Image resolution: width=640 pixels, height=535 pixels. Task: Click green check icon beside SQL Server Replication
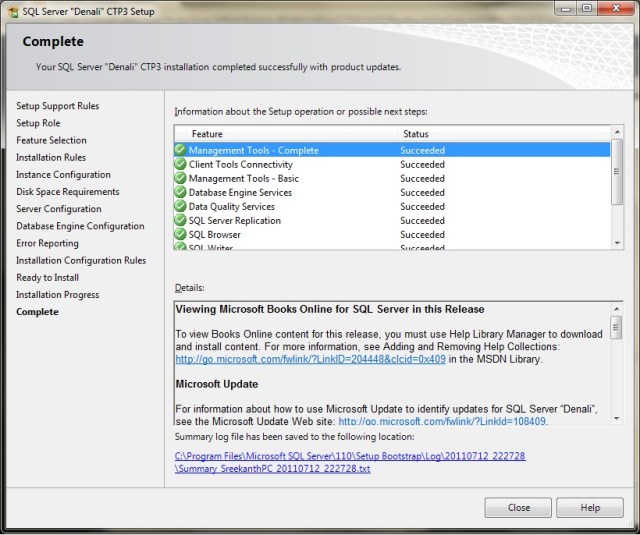click(180, 220)
